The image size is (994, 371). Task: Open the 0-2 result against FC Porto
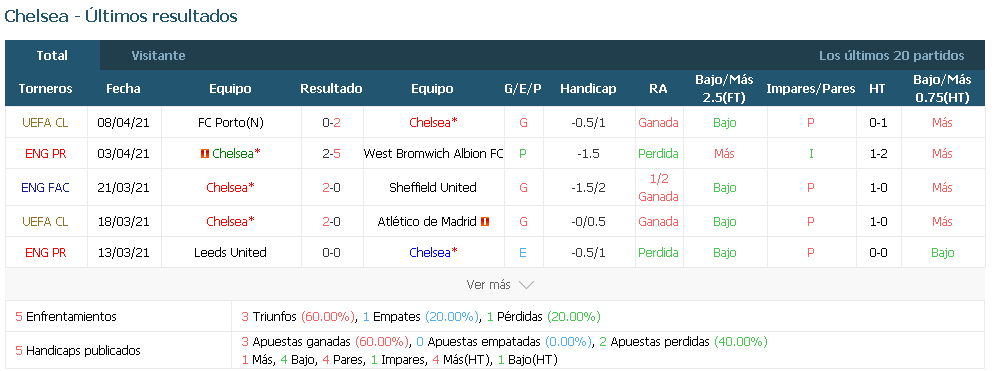332,122
